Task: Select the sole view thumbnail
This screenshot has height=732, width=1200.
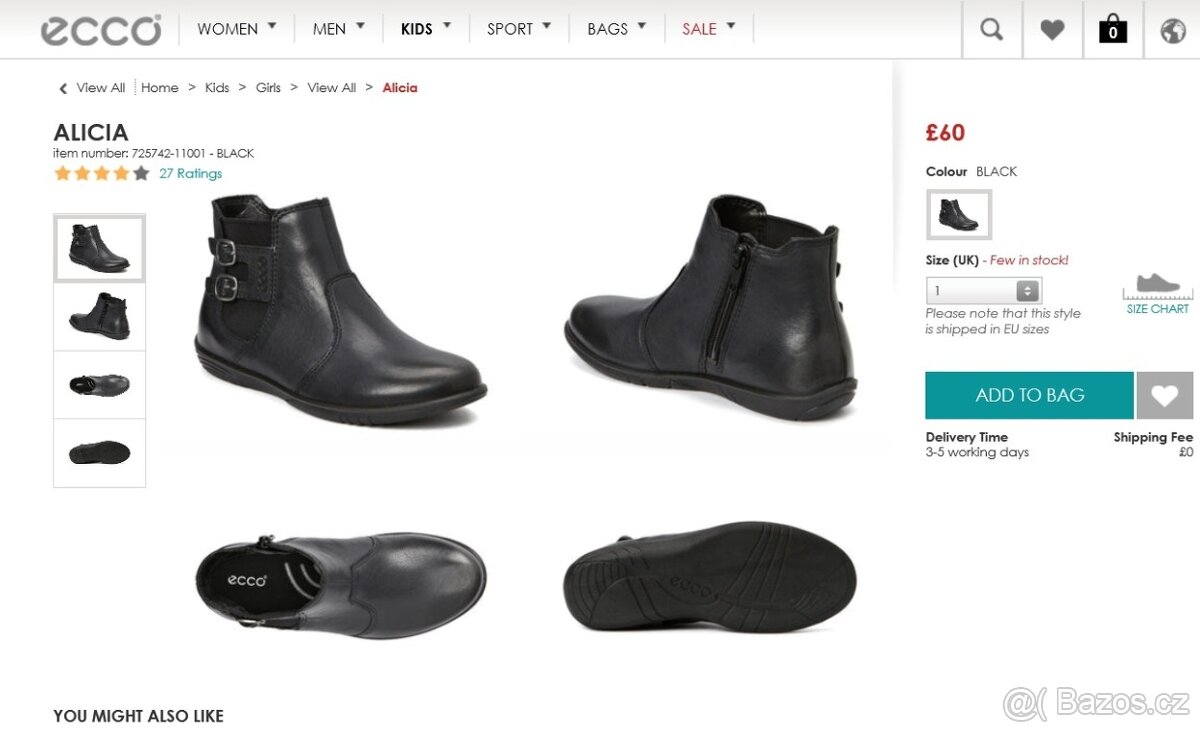Action: tap(99, 453)
